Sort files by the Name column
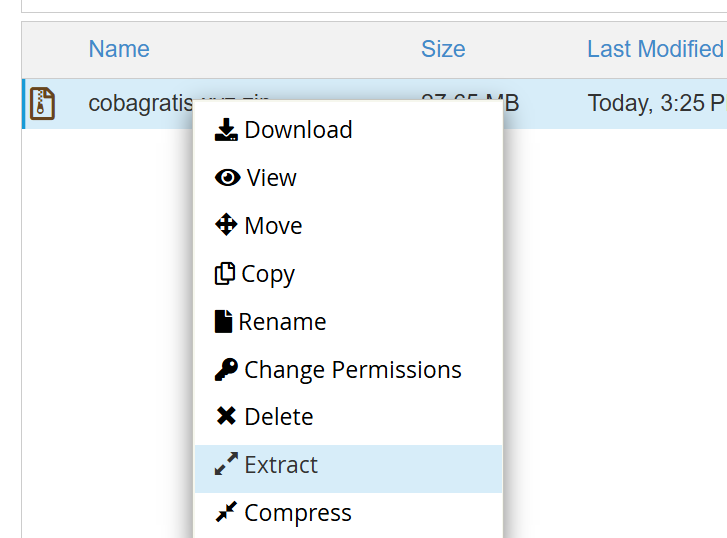This screenshot has width=727, height=538. (119, 49)
